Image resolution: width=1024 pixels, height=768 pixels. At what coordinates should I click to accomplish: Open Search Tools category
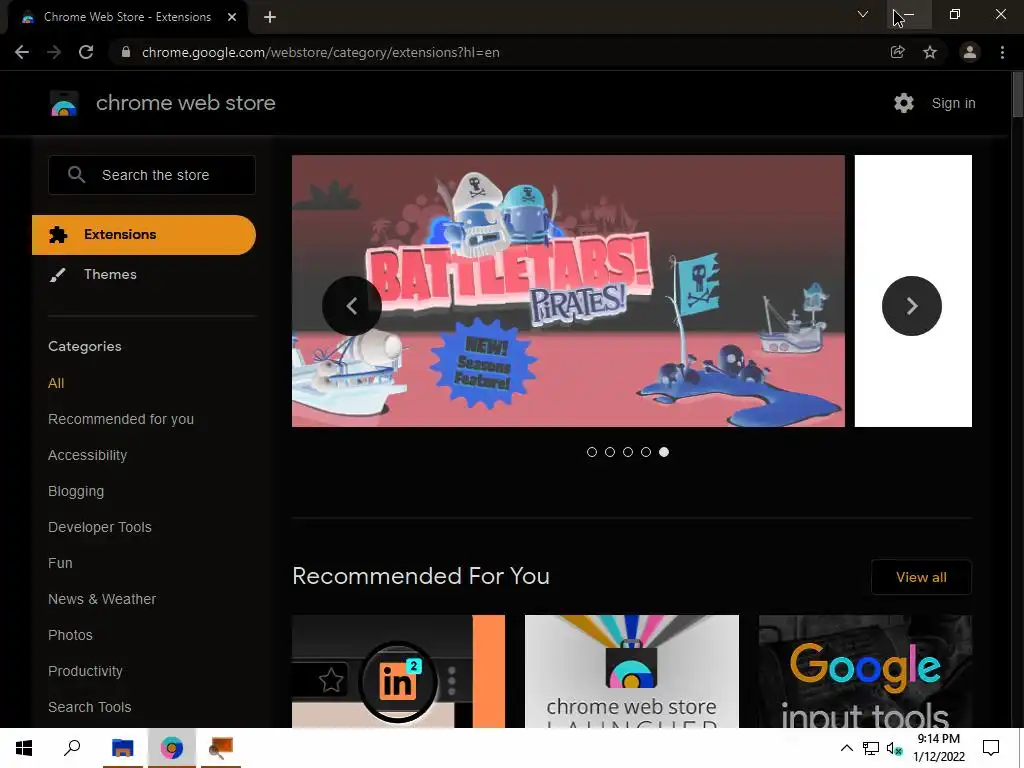click(89, 707)
